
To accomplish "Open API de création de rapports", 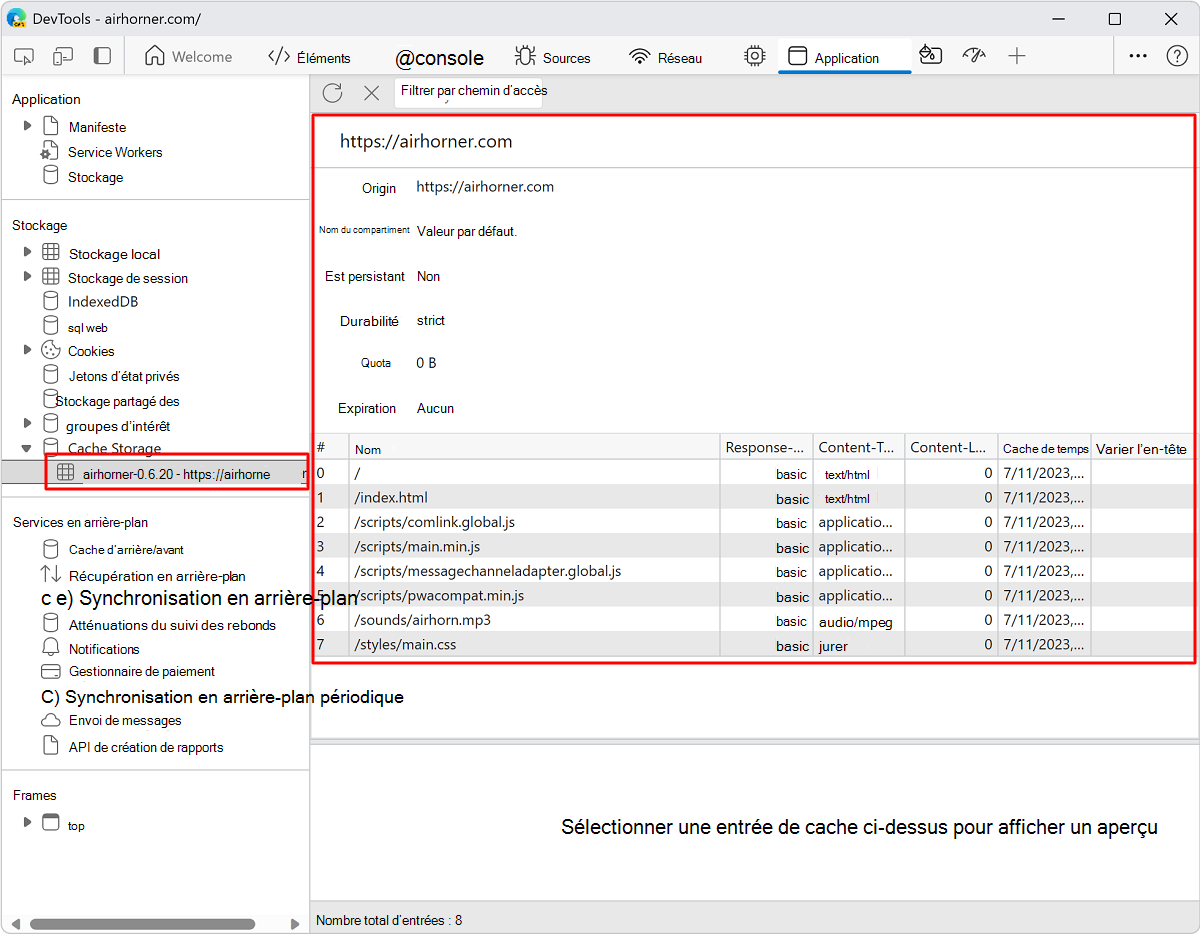I will [146, 747].
